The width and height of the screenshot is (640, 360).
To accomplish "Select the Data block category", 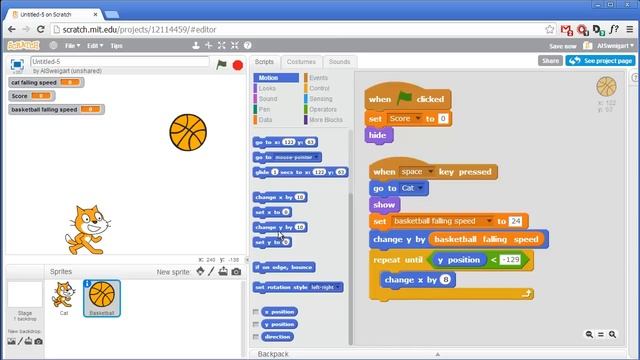I will pos(265,120).
